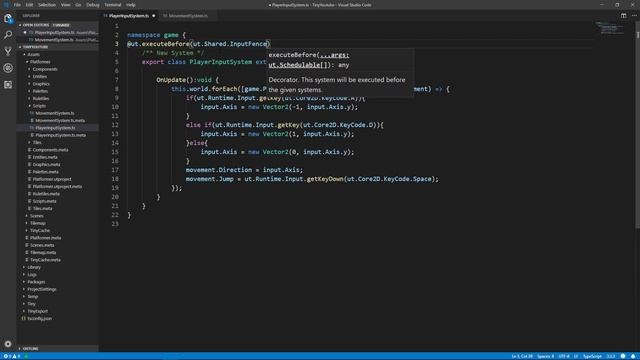Expand the TinyCache folder
The image size is (640, 360).
click(x=40, y=231)
